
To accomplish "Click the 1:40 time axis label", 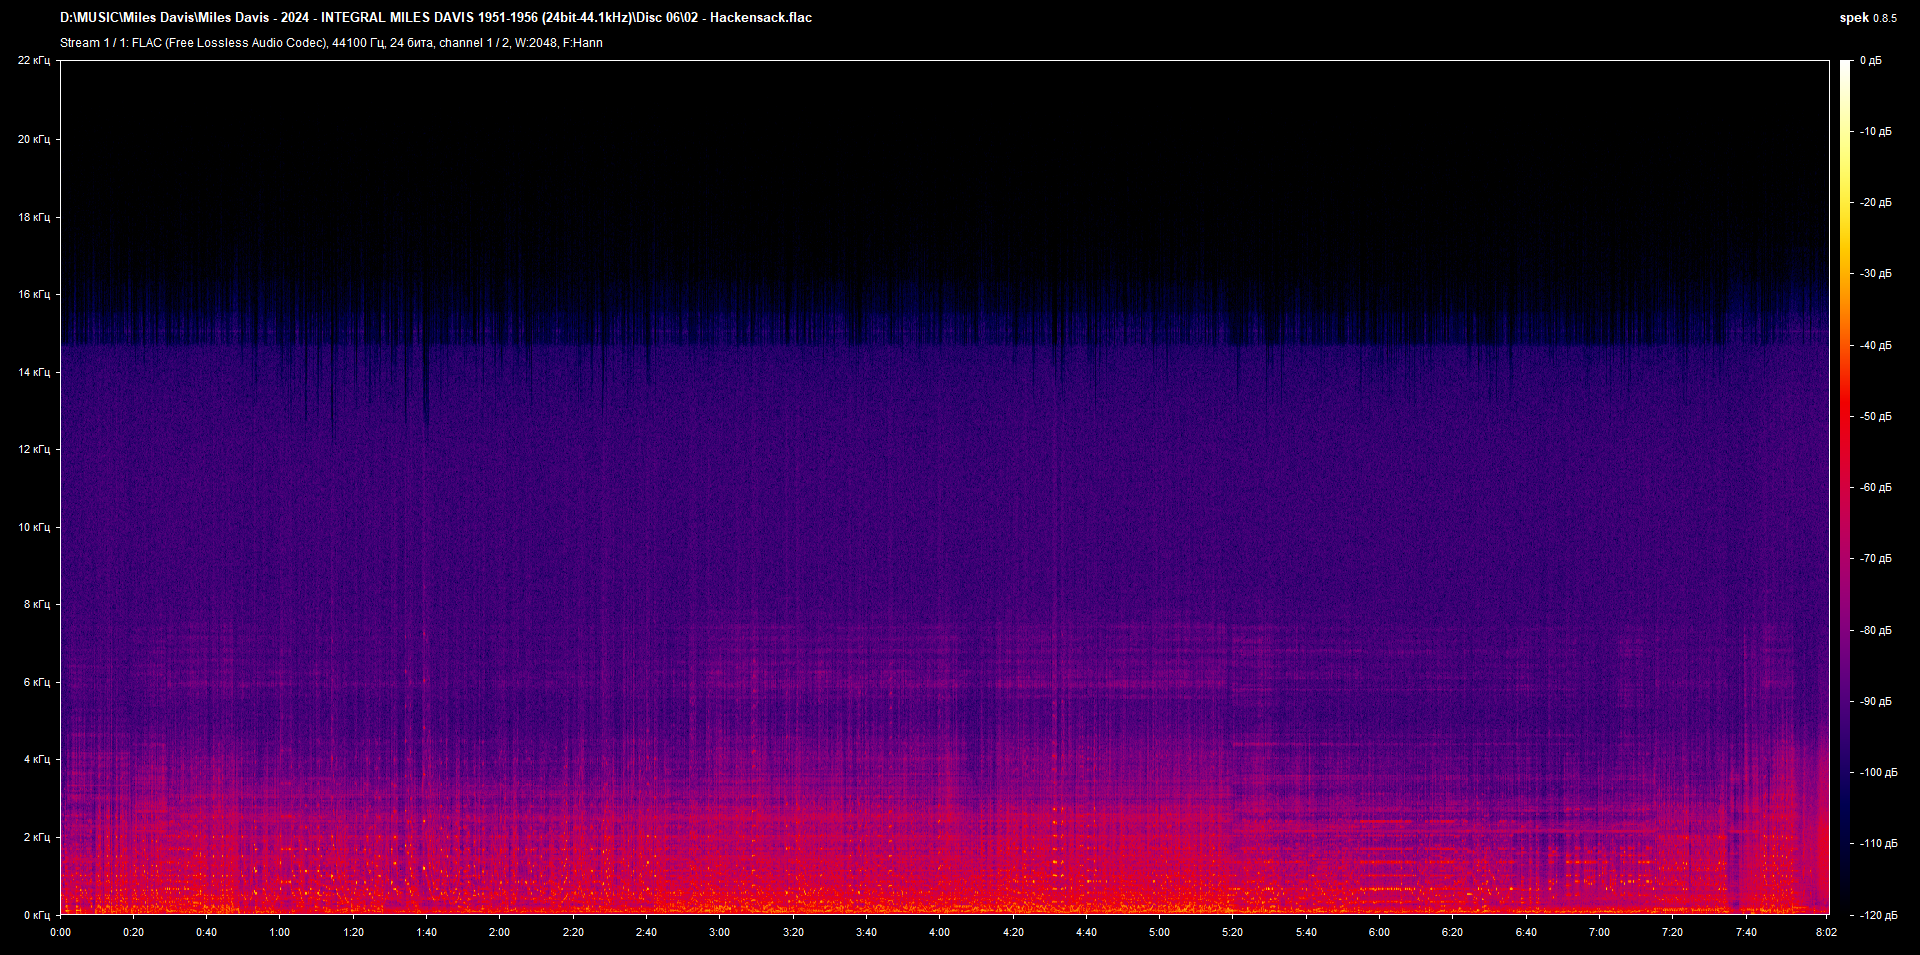I will click(426, 932).
